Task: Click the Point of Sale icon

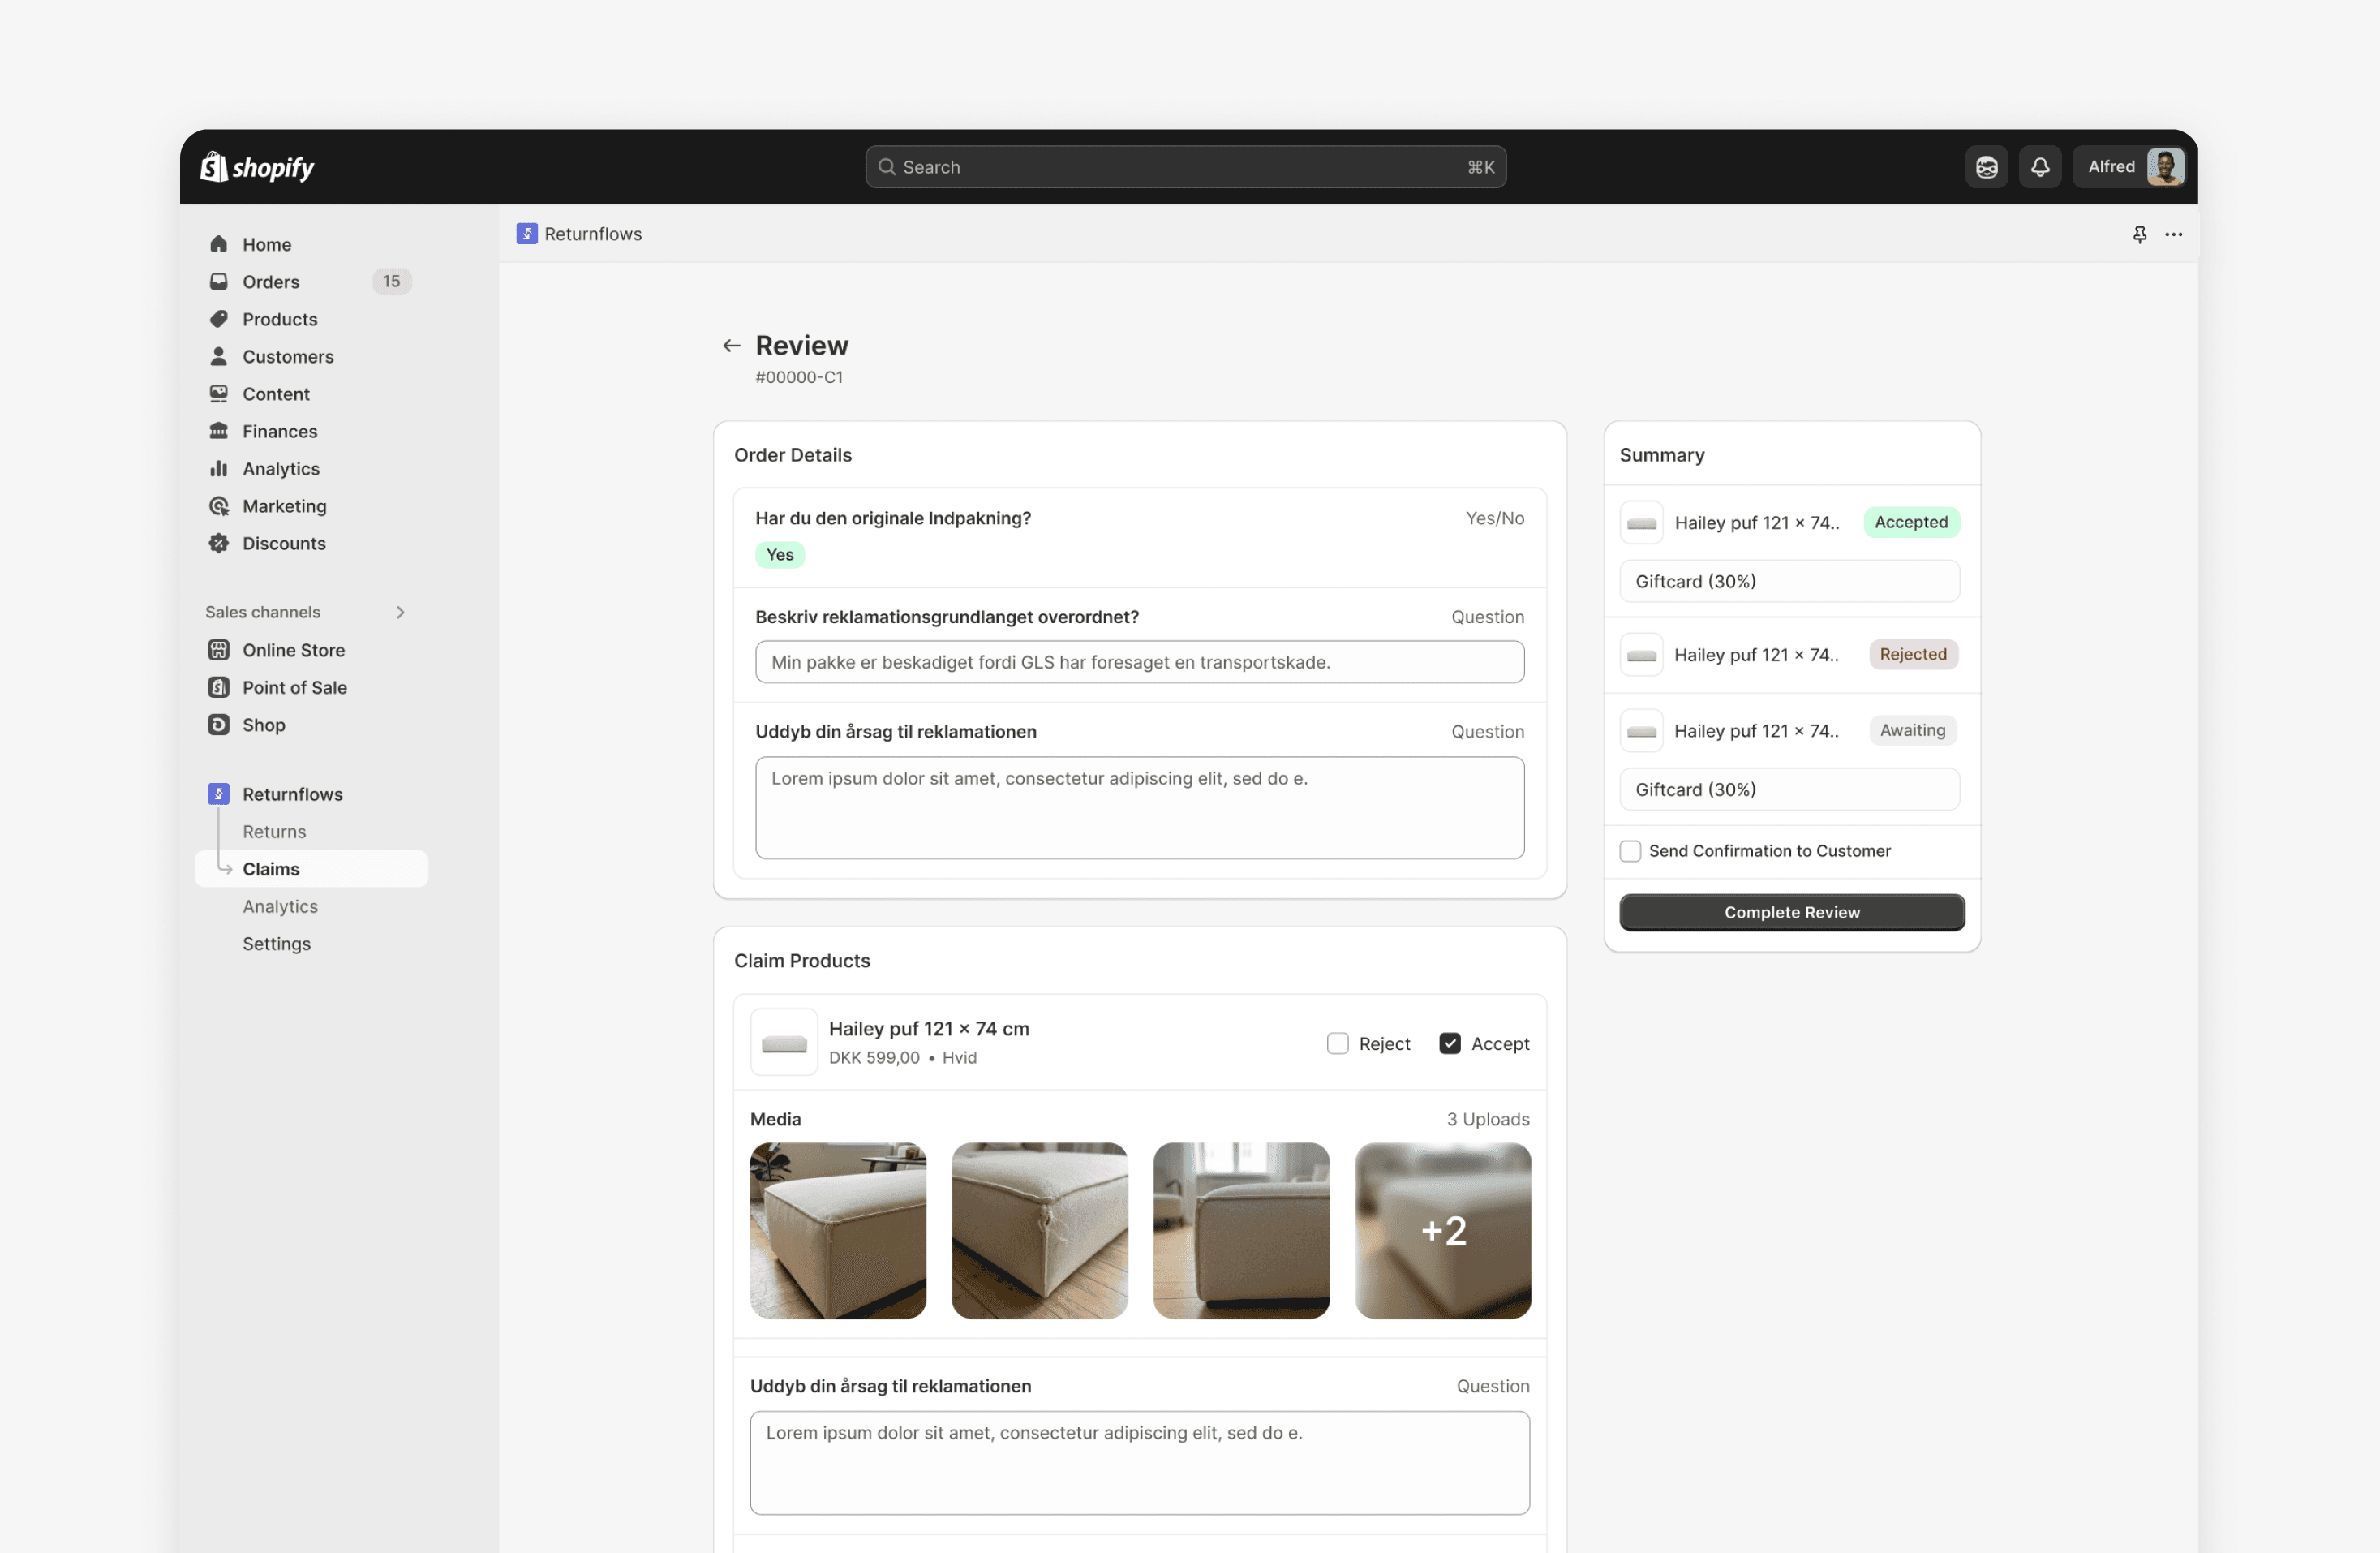Action: coord(219,687)
